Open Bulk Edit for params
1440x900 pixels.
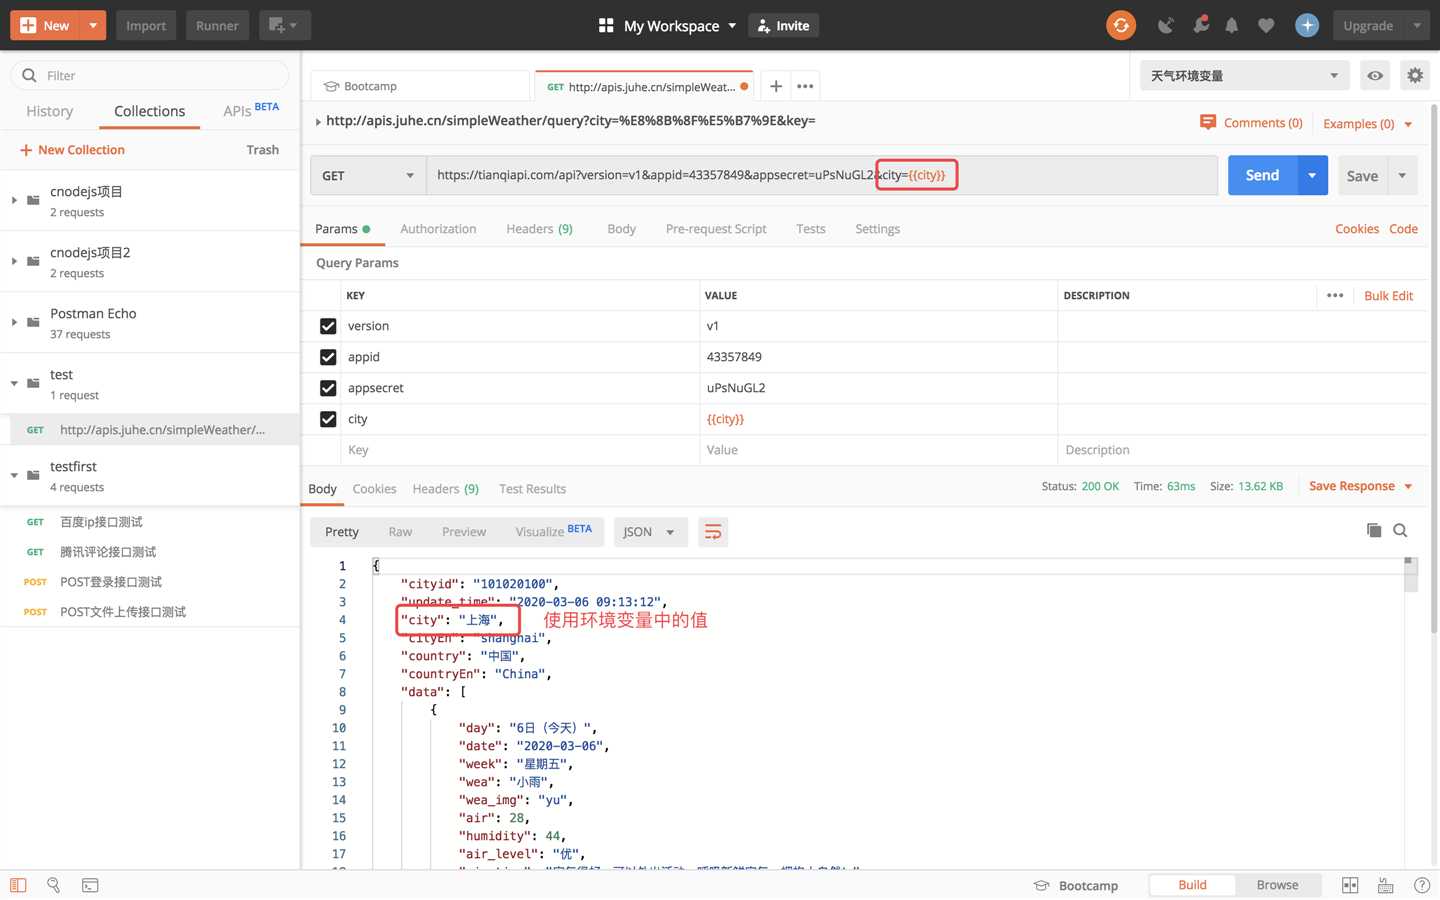pos(1388,295)
